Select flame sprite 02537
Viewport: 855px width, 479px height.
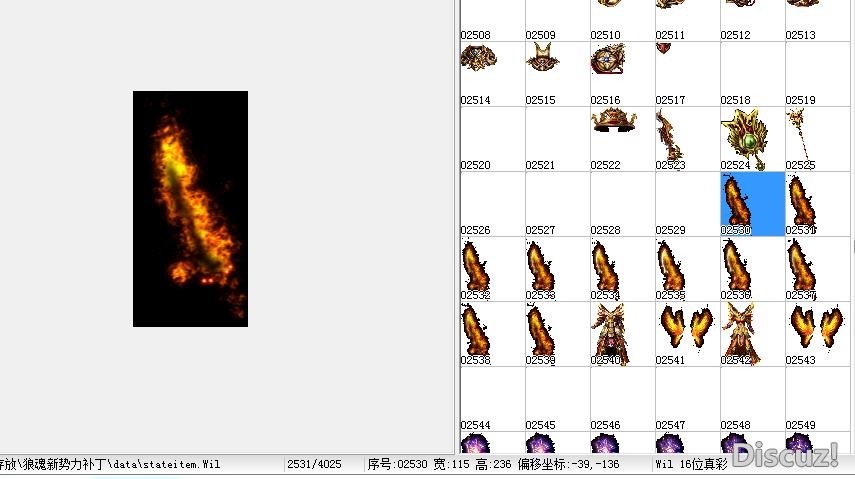coord(817,269)
